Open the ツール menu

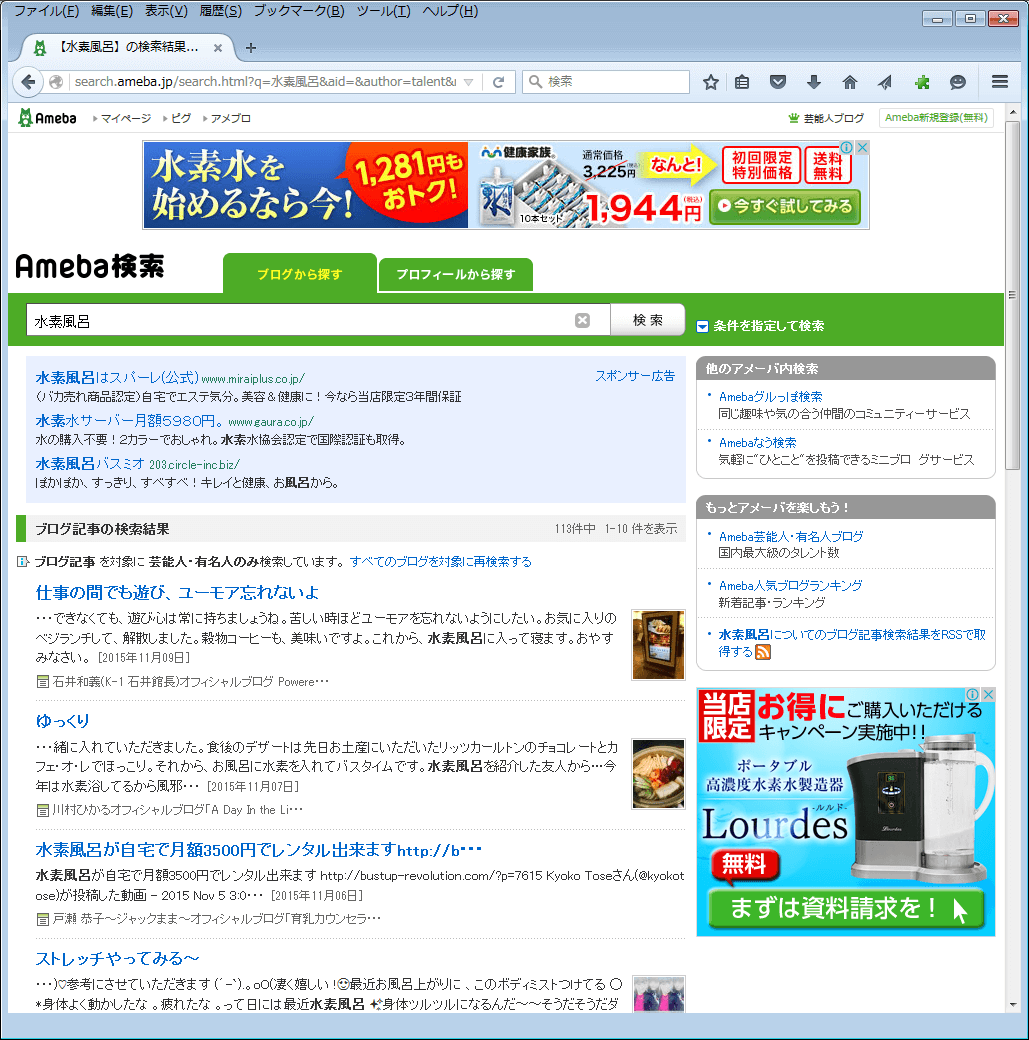383,11
